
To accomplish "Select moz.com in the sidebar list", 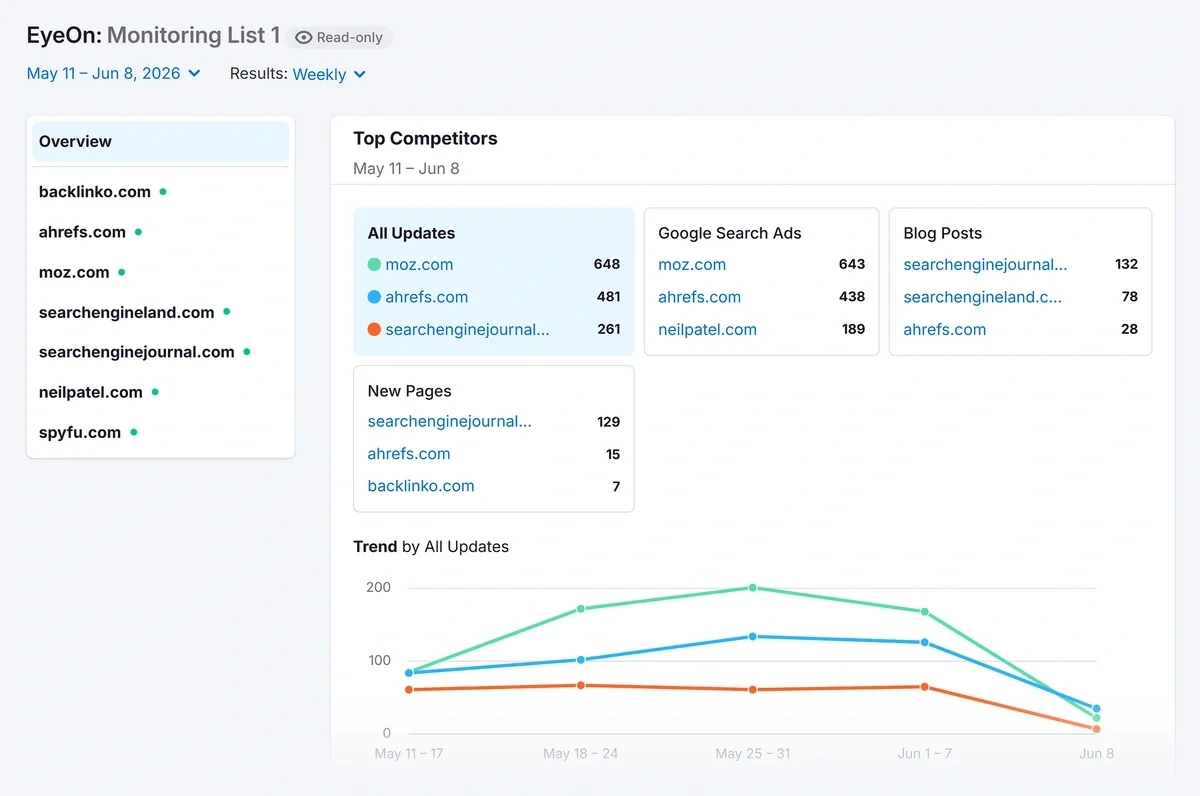I will click(74, 271).
